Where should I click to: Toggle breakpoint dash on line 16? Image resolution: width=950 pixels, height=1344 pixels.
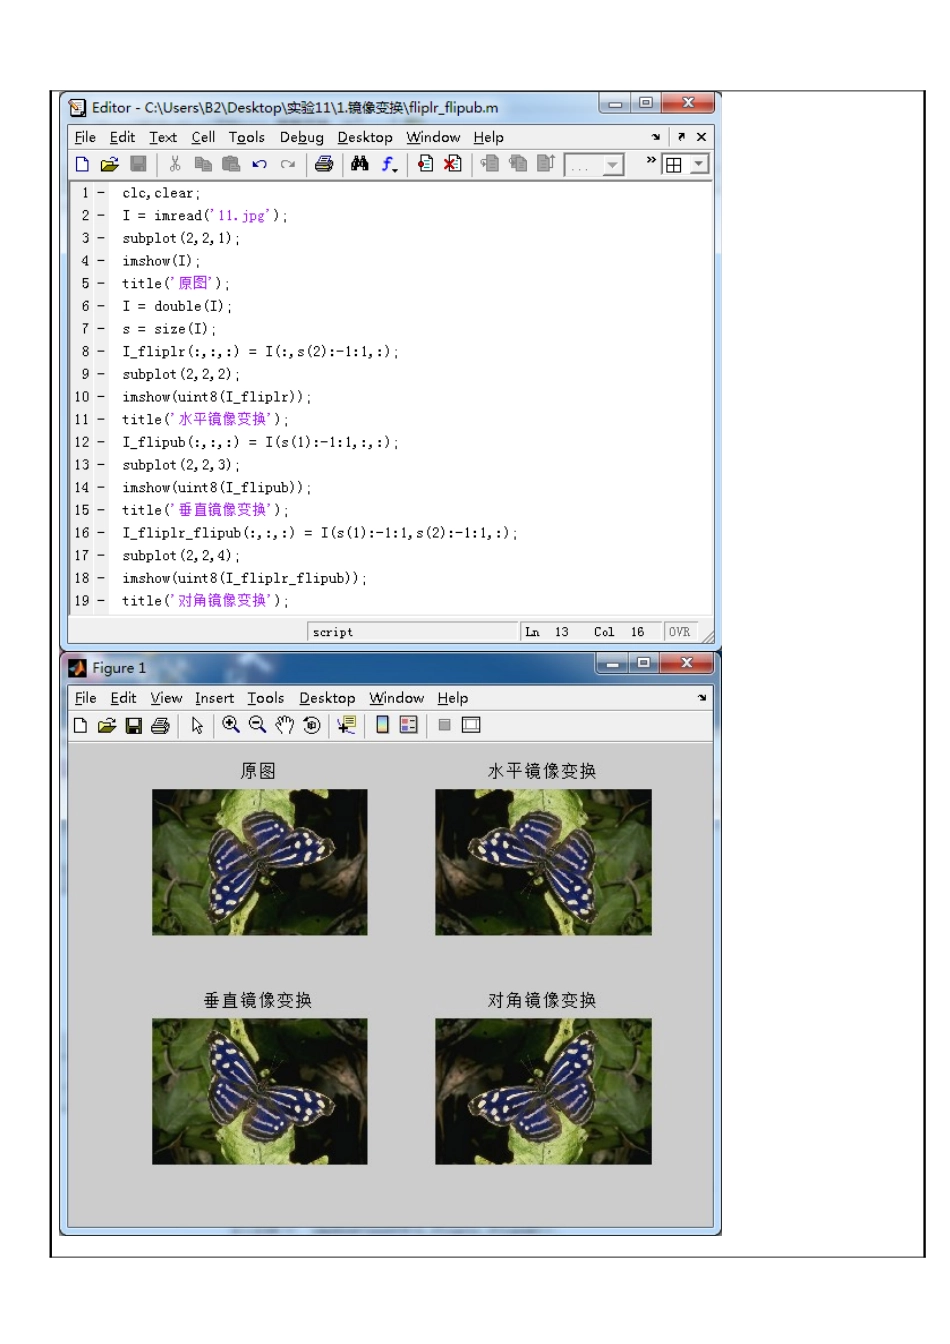pyautogui.click(x=101, y=534)
